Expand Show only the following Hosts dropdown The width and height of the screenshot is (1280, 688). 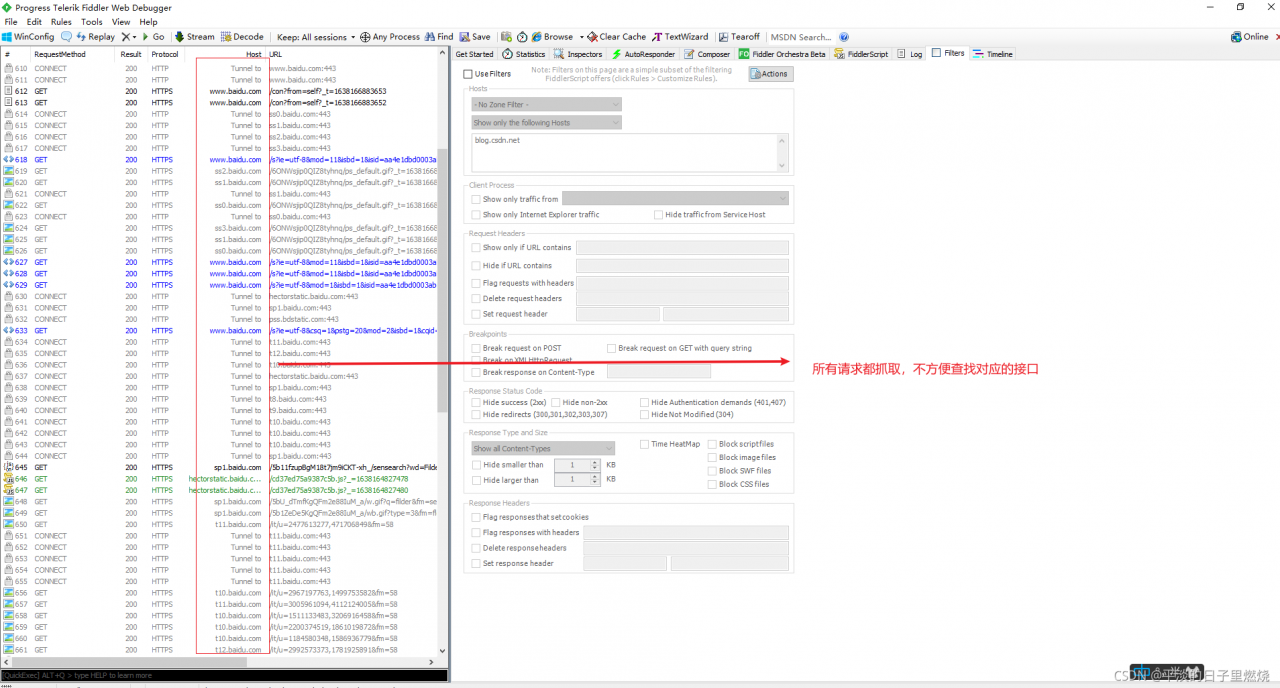coord(546,122)
